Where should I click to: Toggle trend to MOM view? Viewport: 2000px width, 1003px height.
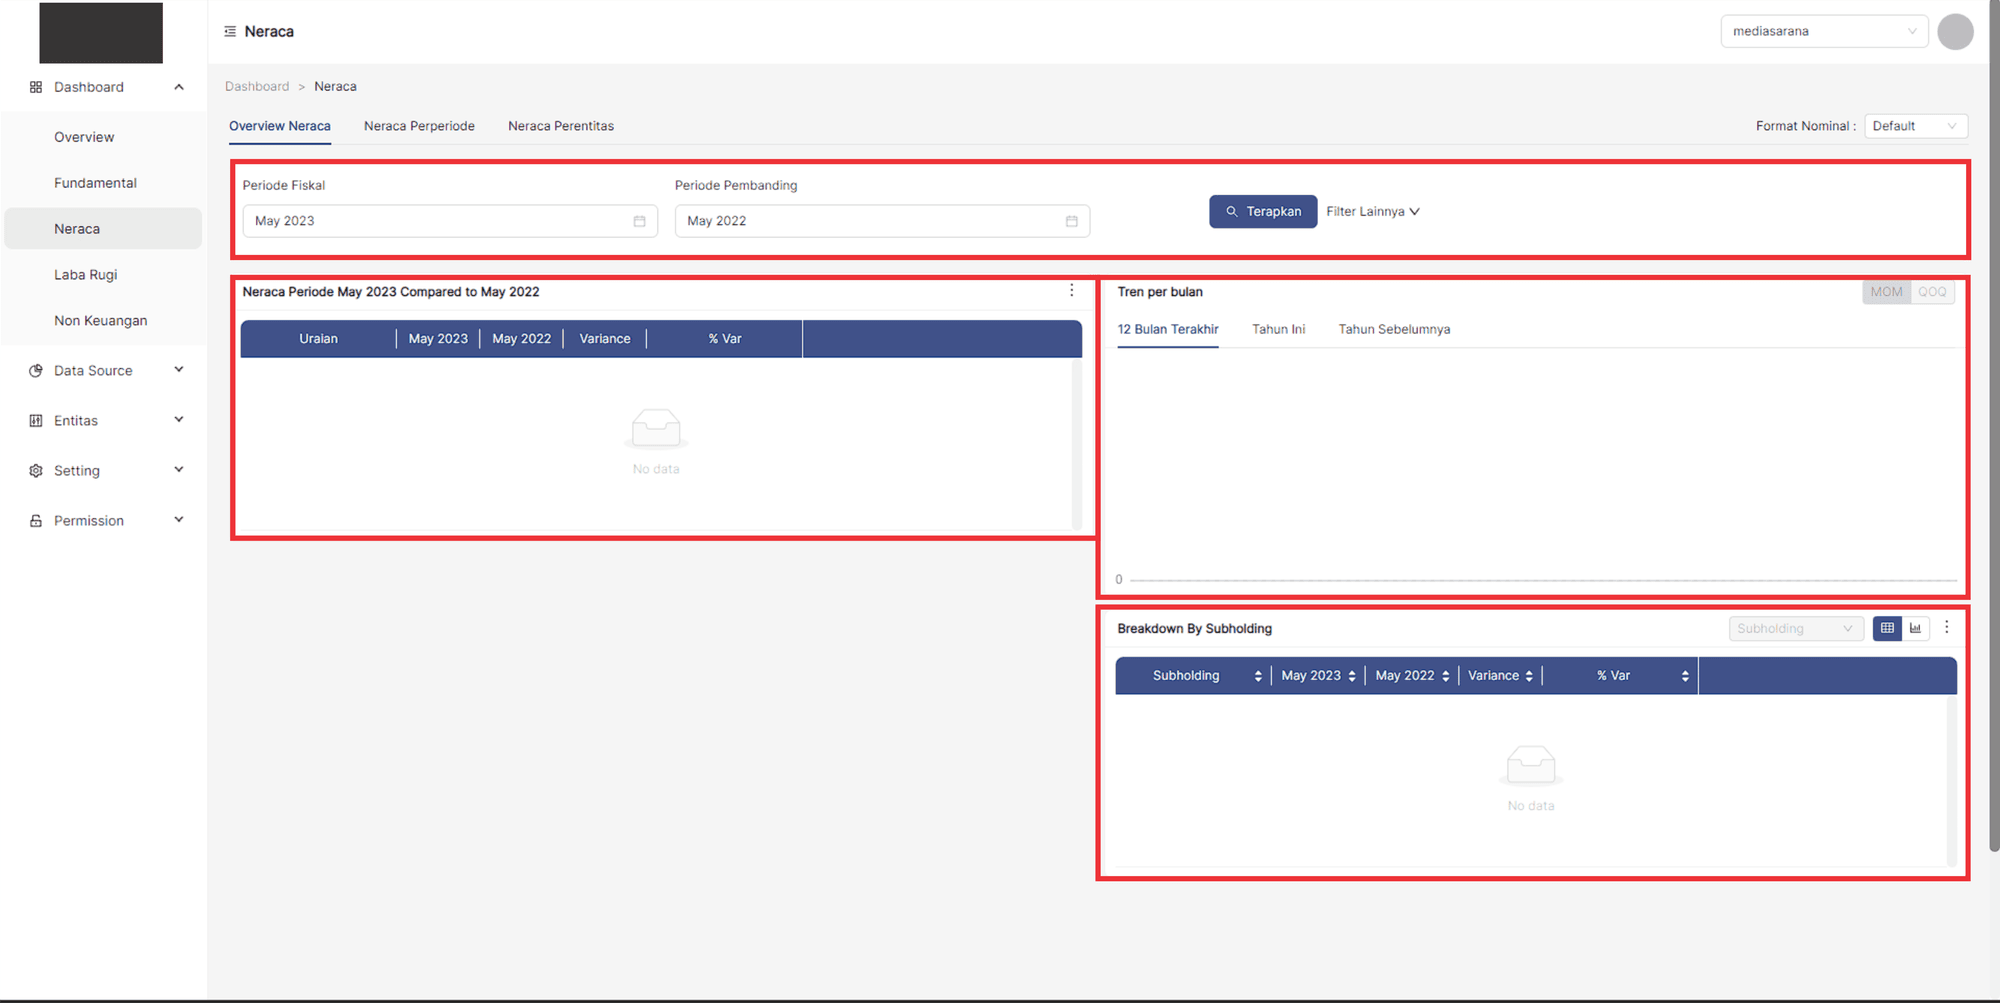1886,292
